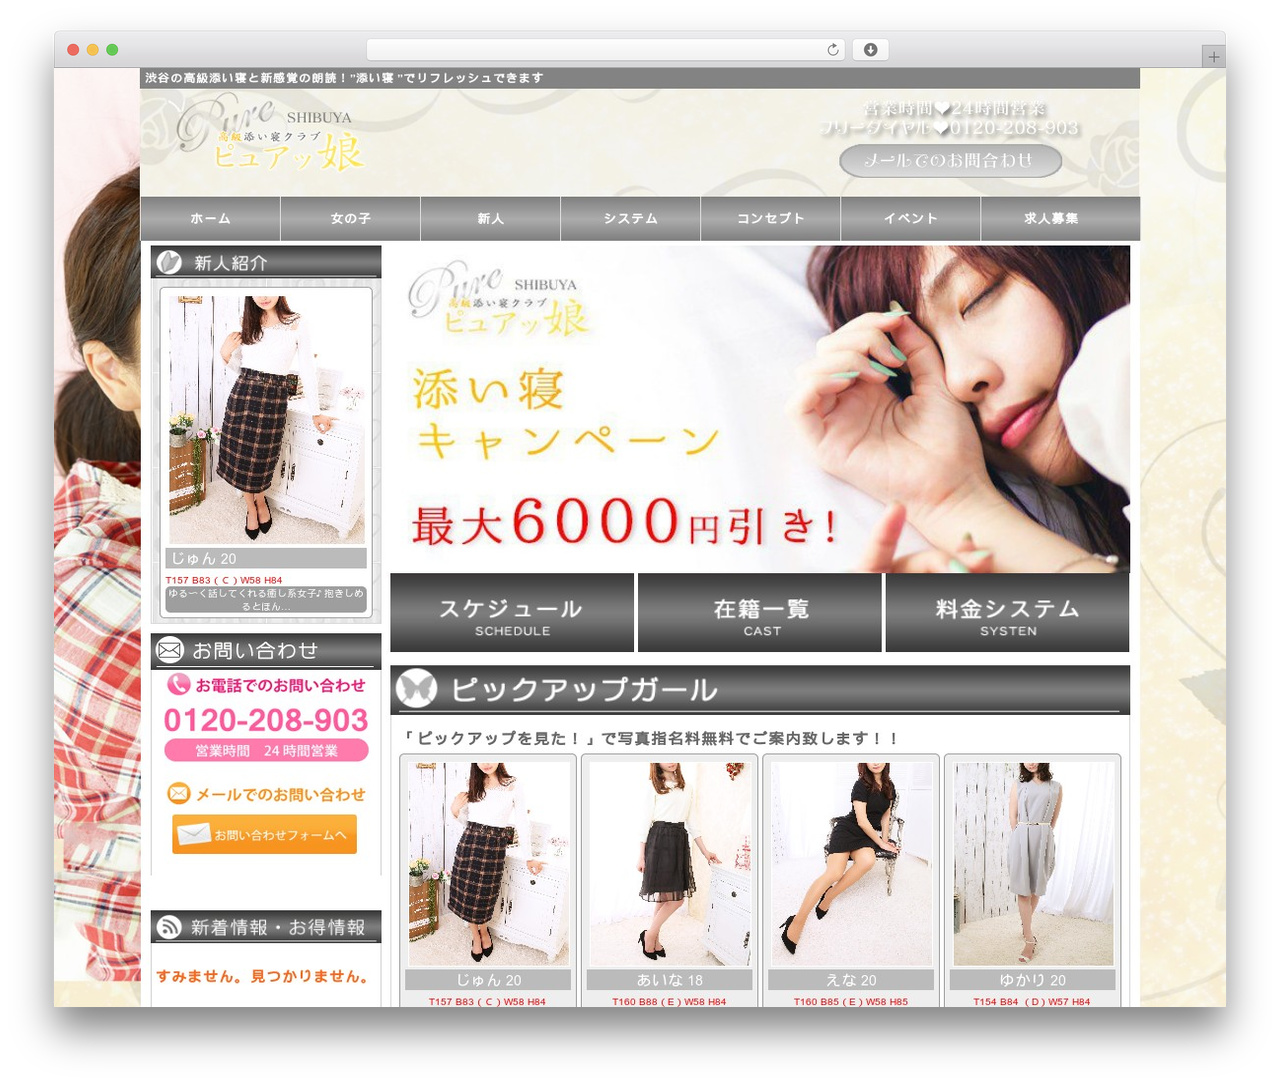Open the new girl じゅん photo in the sidebar

pyautogui.click(x=266, y=419)
